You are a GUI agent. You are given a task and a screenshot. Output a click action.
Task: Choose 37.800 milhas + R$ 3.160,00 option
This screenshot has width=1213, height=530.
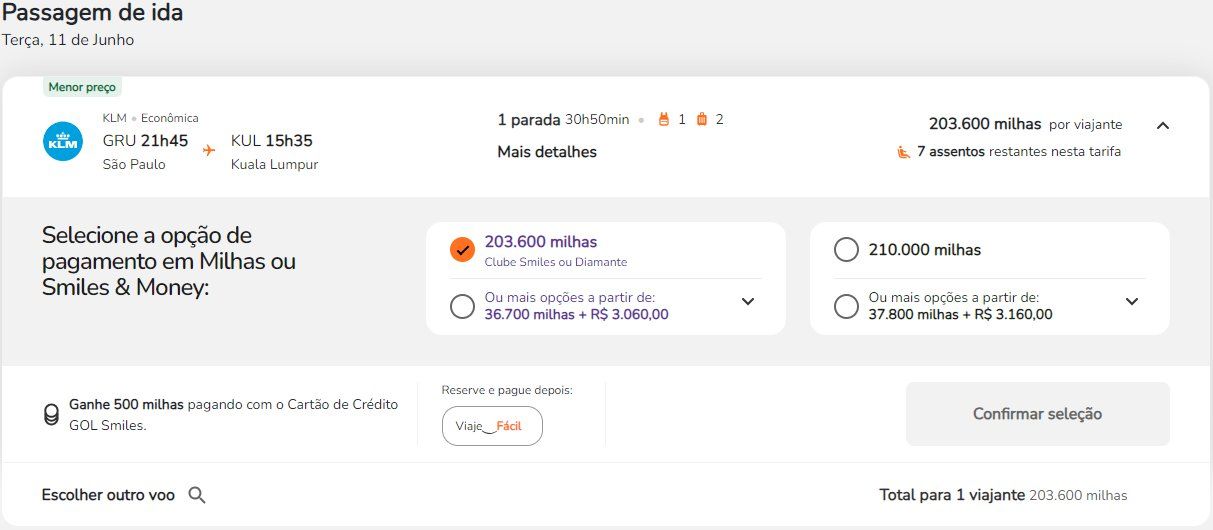pyautogui.click(x=846, y=306)
